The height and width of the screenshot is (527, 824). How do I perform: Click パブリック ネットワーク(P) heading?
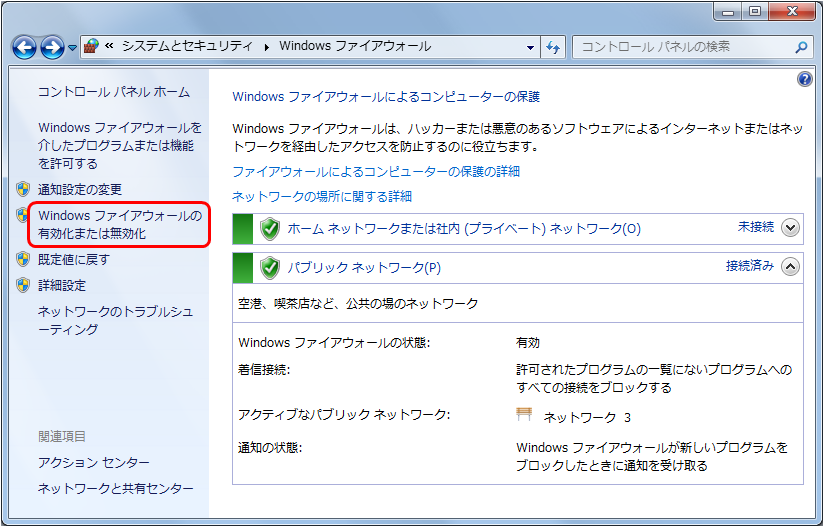coord(364,267)
